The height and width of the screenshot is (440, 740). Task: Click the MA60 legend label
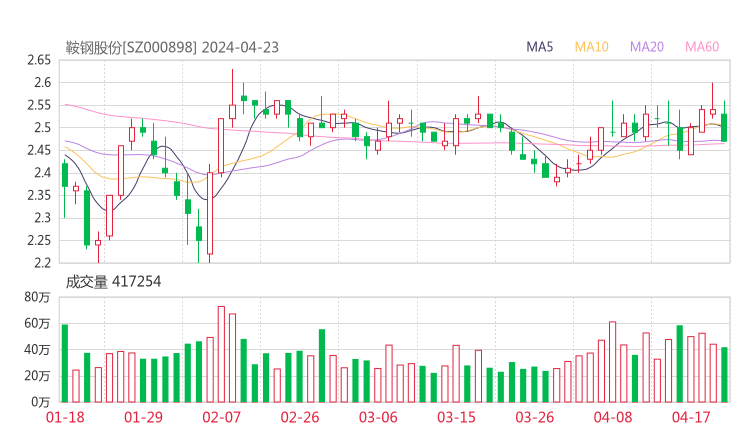pyautogui.click(x=702, y=47)
